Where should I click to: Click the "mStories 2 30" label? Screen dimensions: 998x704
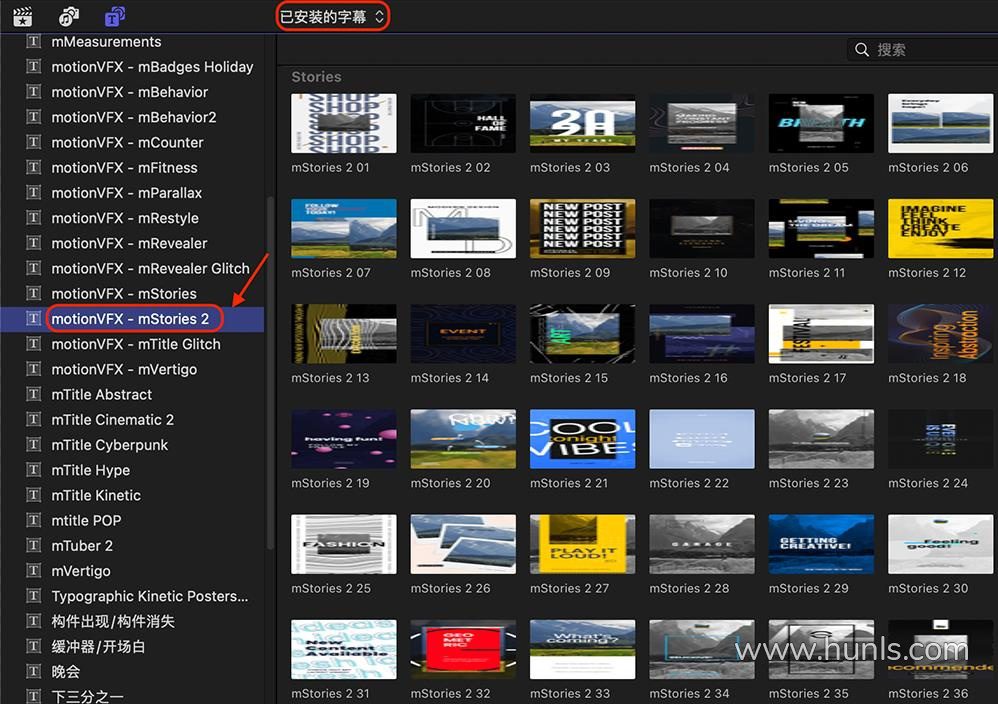point(928,589)
